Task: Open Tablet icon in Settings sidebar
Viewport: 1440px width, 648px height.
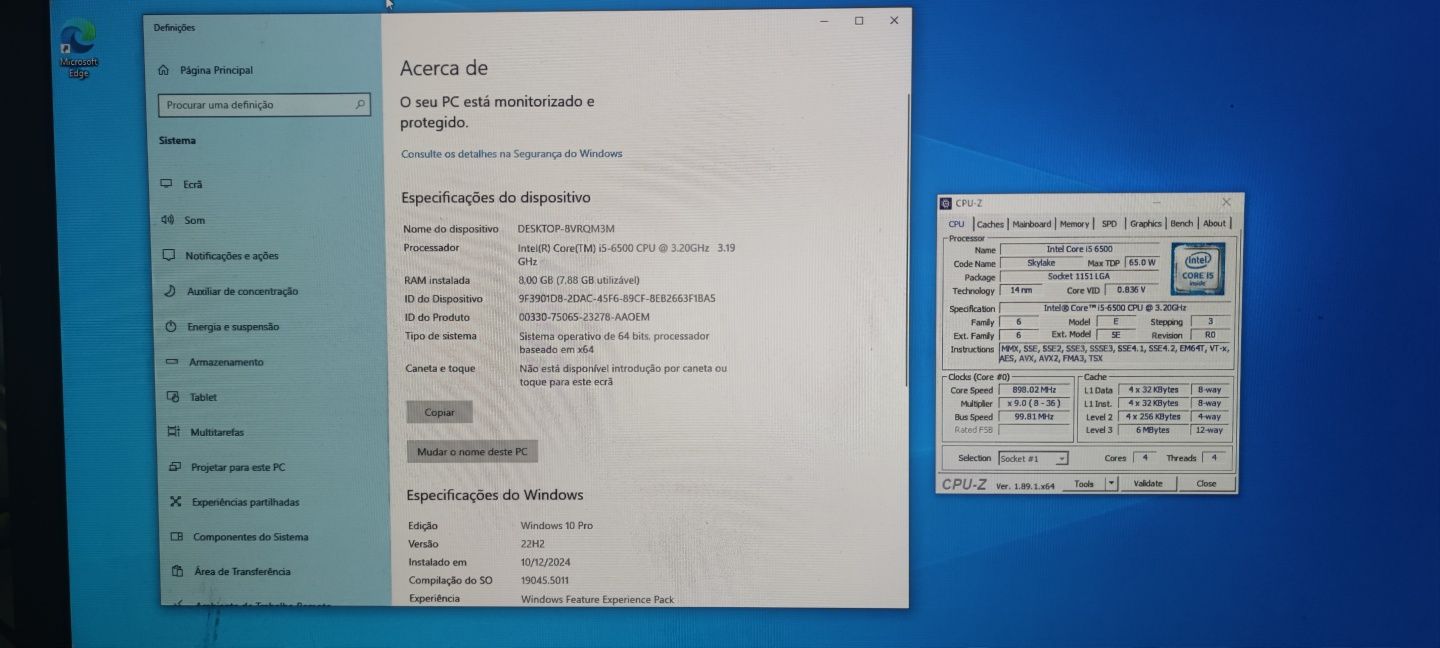Action: [173, 397]
